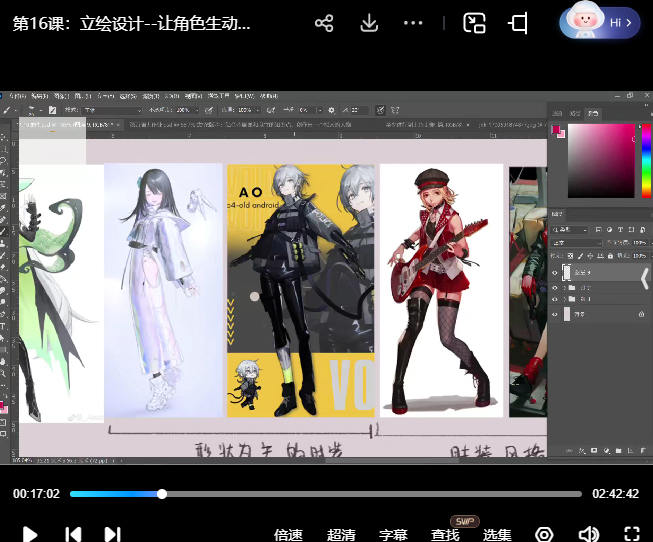Click the rainbow hue strip in color panel
653x542 pixels.
pos(646,160)
